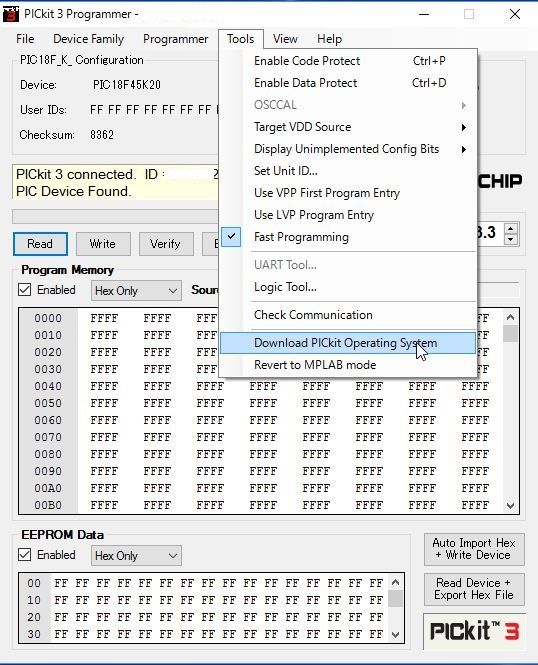This screenshot has height=665, width=538.
Task: Select Use LVP Program Entry
Action: tap(348, 215)
